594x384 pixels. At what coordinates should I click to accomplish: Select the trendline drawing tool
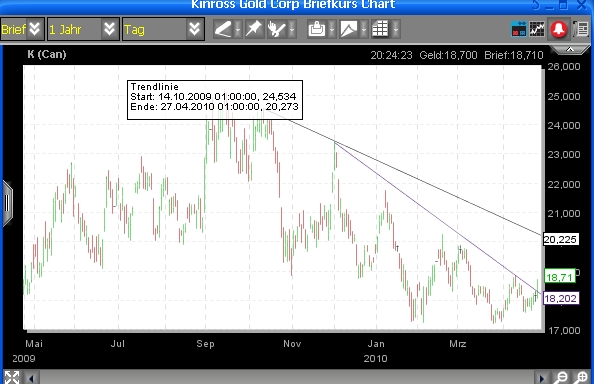(x=223, y=29)
